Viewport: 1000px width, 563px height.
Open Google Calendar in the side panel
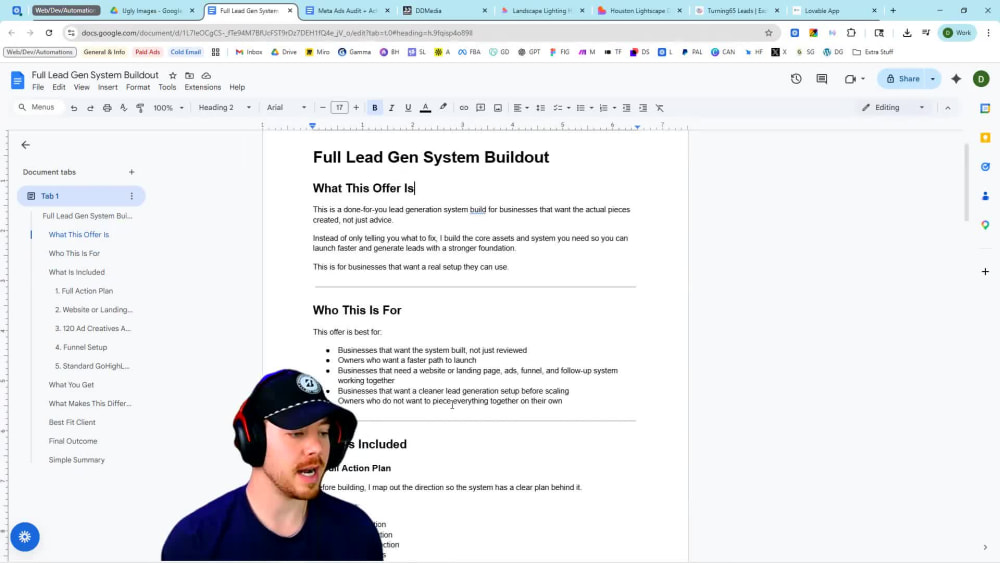click(985, 108)
